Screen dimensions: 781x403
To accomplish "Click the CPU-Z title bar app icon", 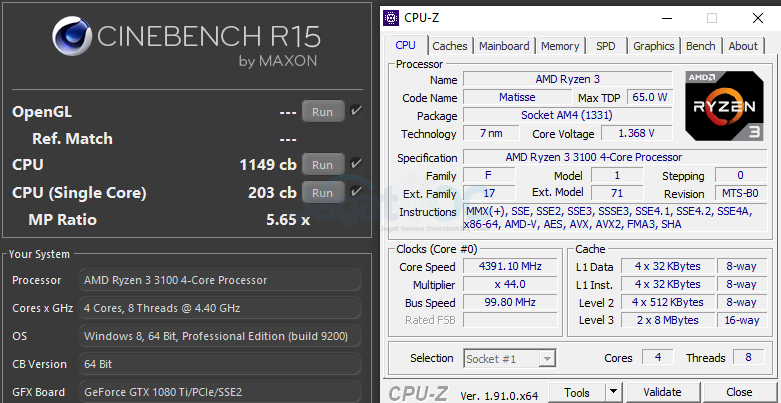I will (392, 17).
